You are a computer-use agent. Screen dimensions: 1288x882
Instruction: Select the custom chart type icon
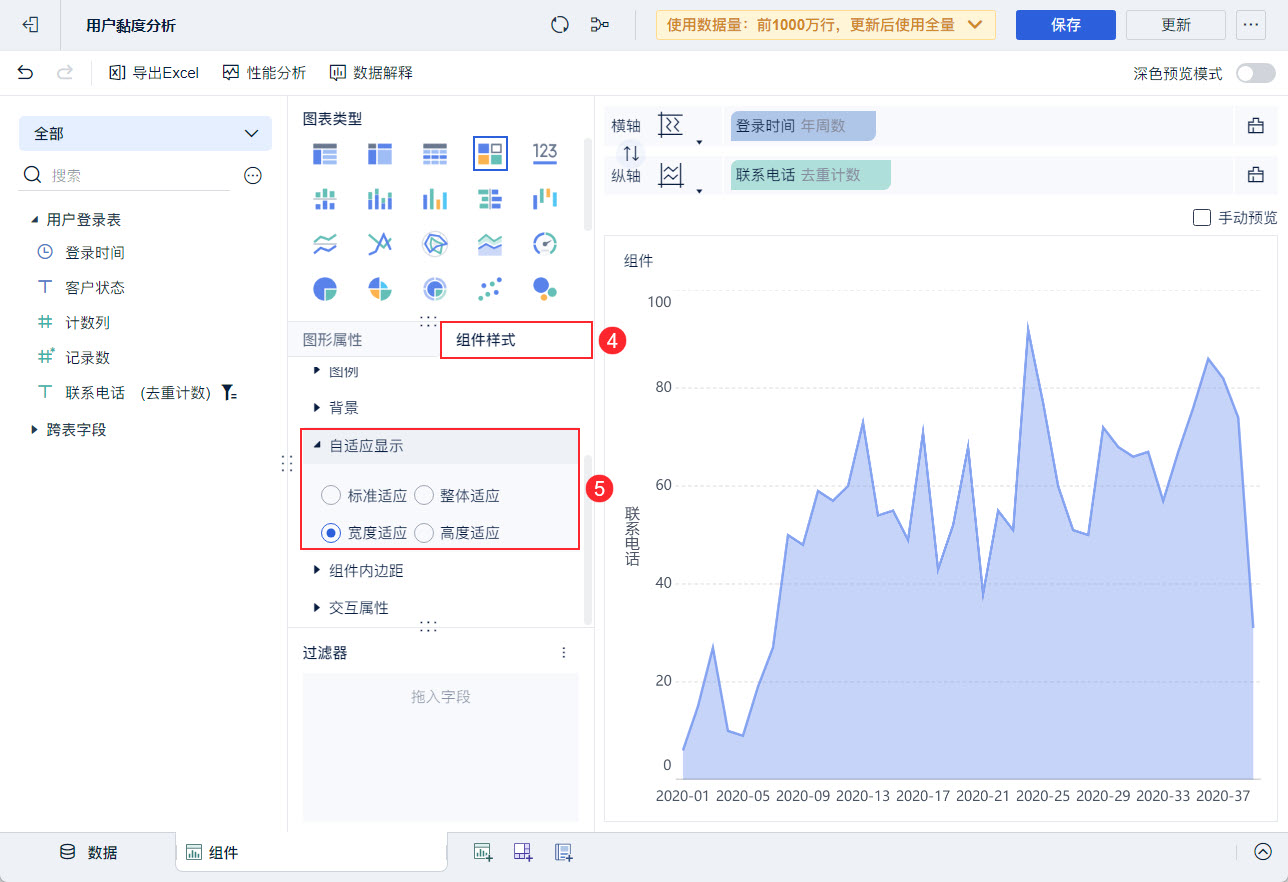490,153
